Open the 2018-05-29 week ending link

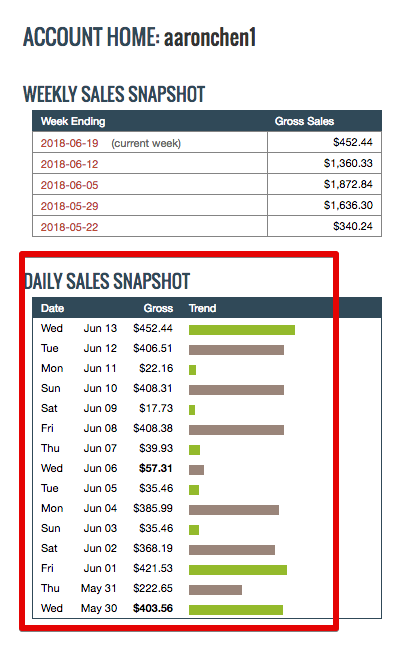pyautogui.click(x=69, y=206)
